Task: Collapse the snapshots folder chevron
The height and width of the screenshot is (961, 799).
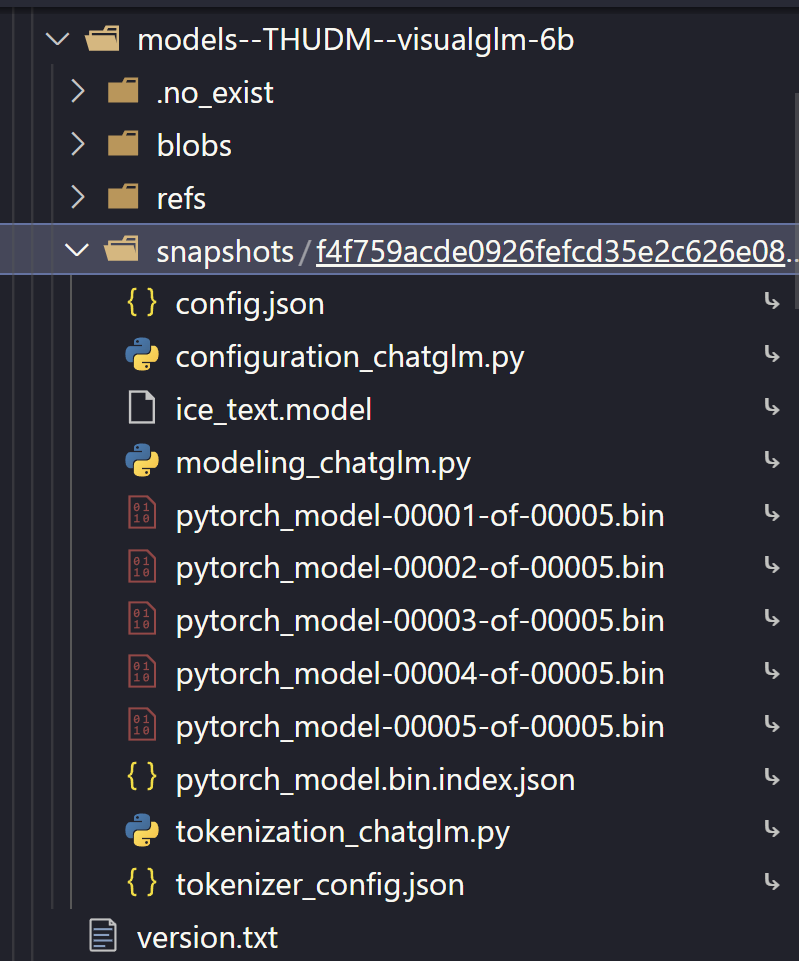Action: [77, 251]
